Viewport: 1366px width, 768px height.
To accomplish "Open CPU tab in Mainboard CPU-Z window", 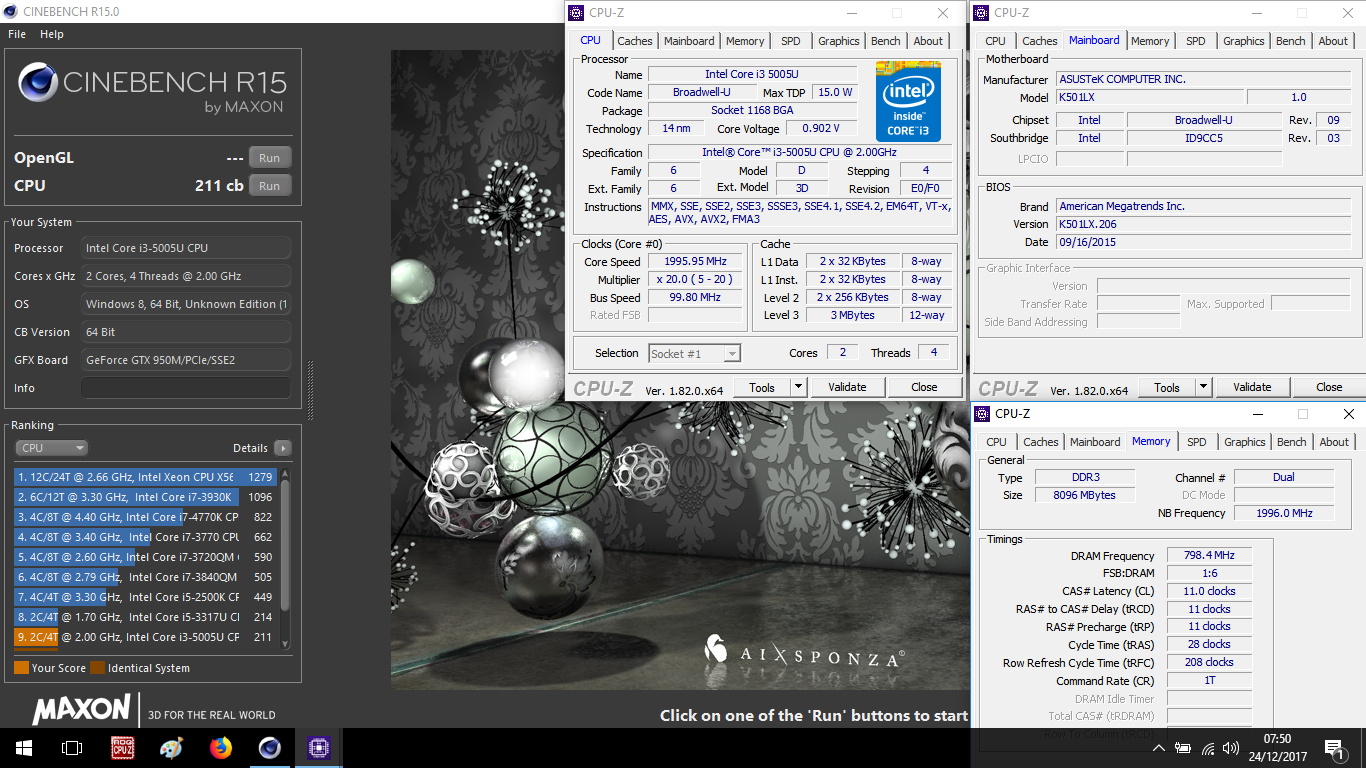I will pyautogui.click(x=996, y=41).
